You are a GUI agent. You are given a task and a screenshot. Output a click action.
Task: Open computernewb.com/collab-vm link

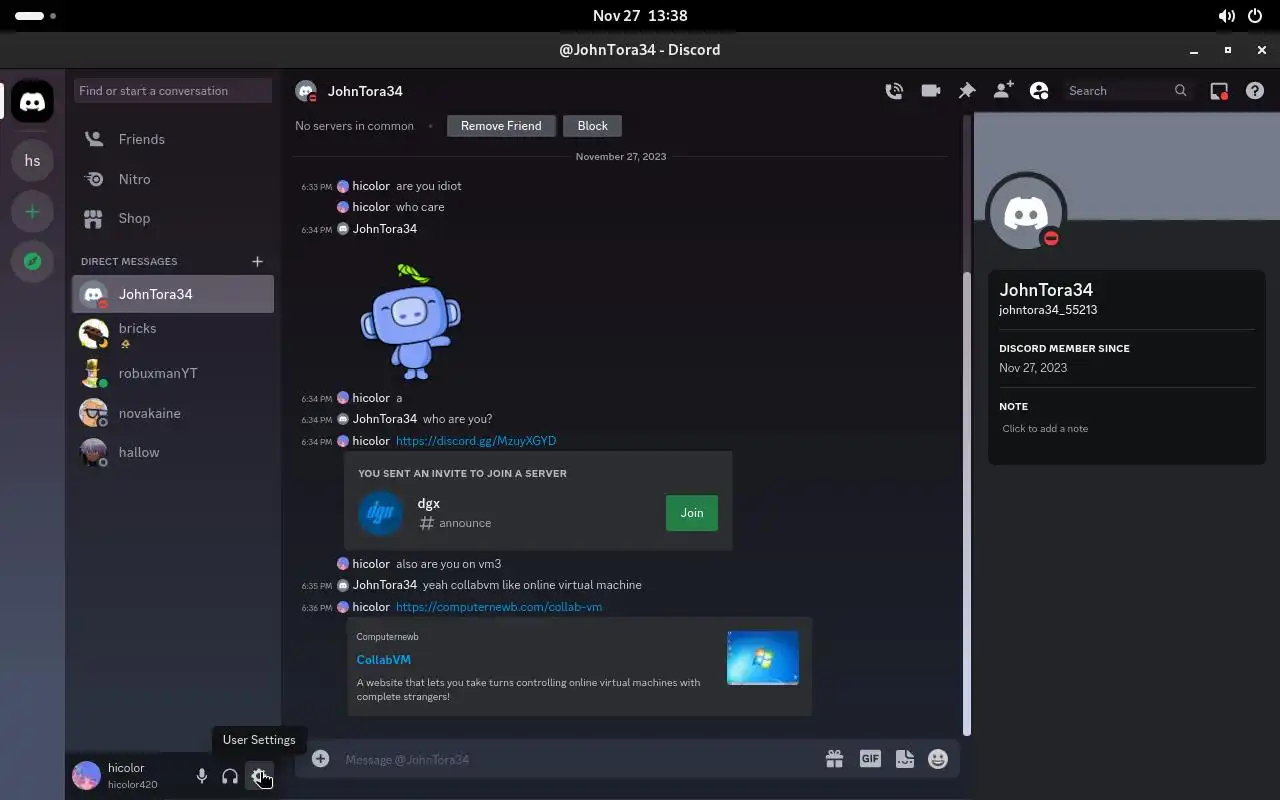499,607
